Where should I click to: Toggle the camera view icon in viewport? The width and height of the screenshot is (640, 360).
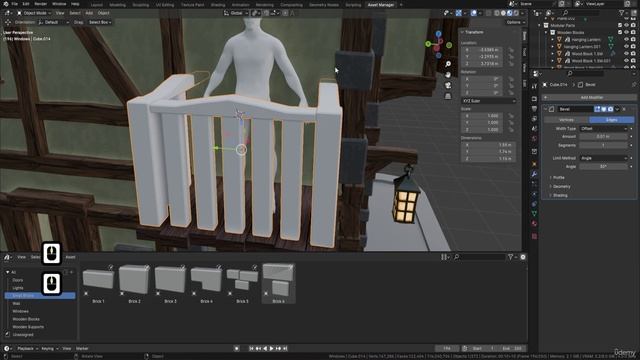(448, 85)
